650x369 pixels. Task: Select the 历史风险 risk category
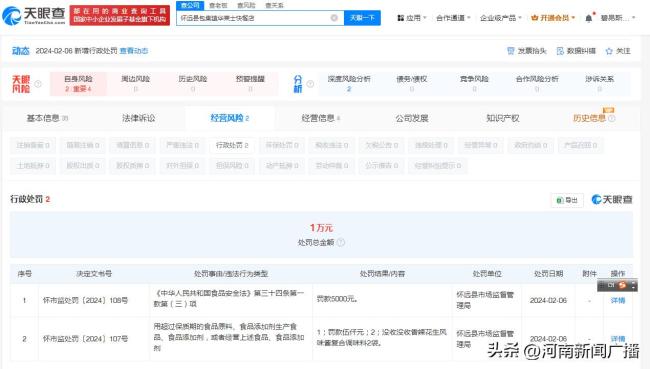point(193,84)
